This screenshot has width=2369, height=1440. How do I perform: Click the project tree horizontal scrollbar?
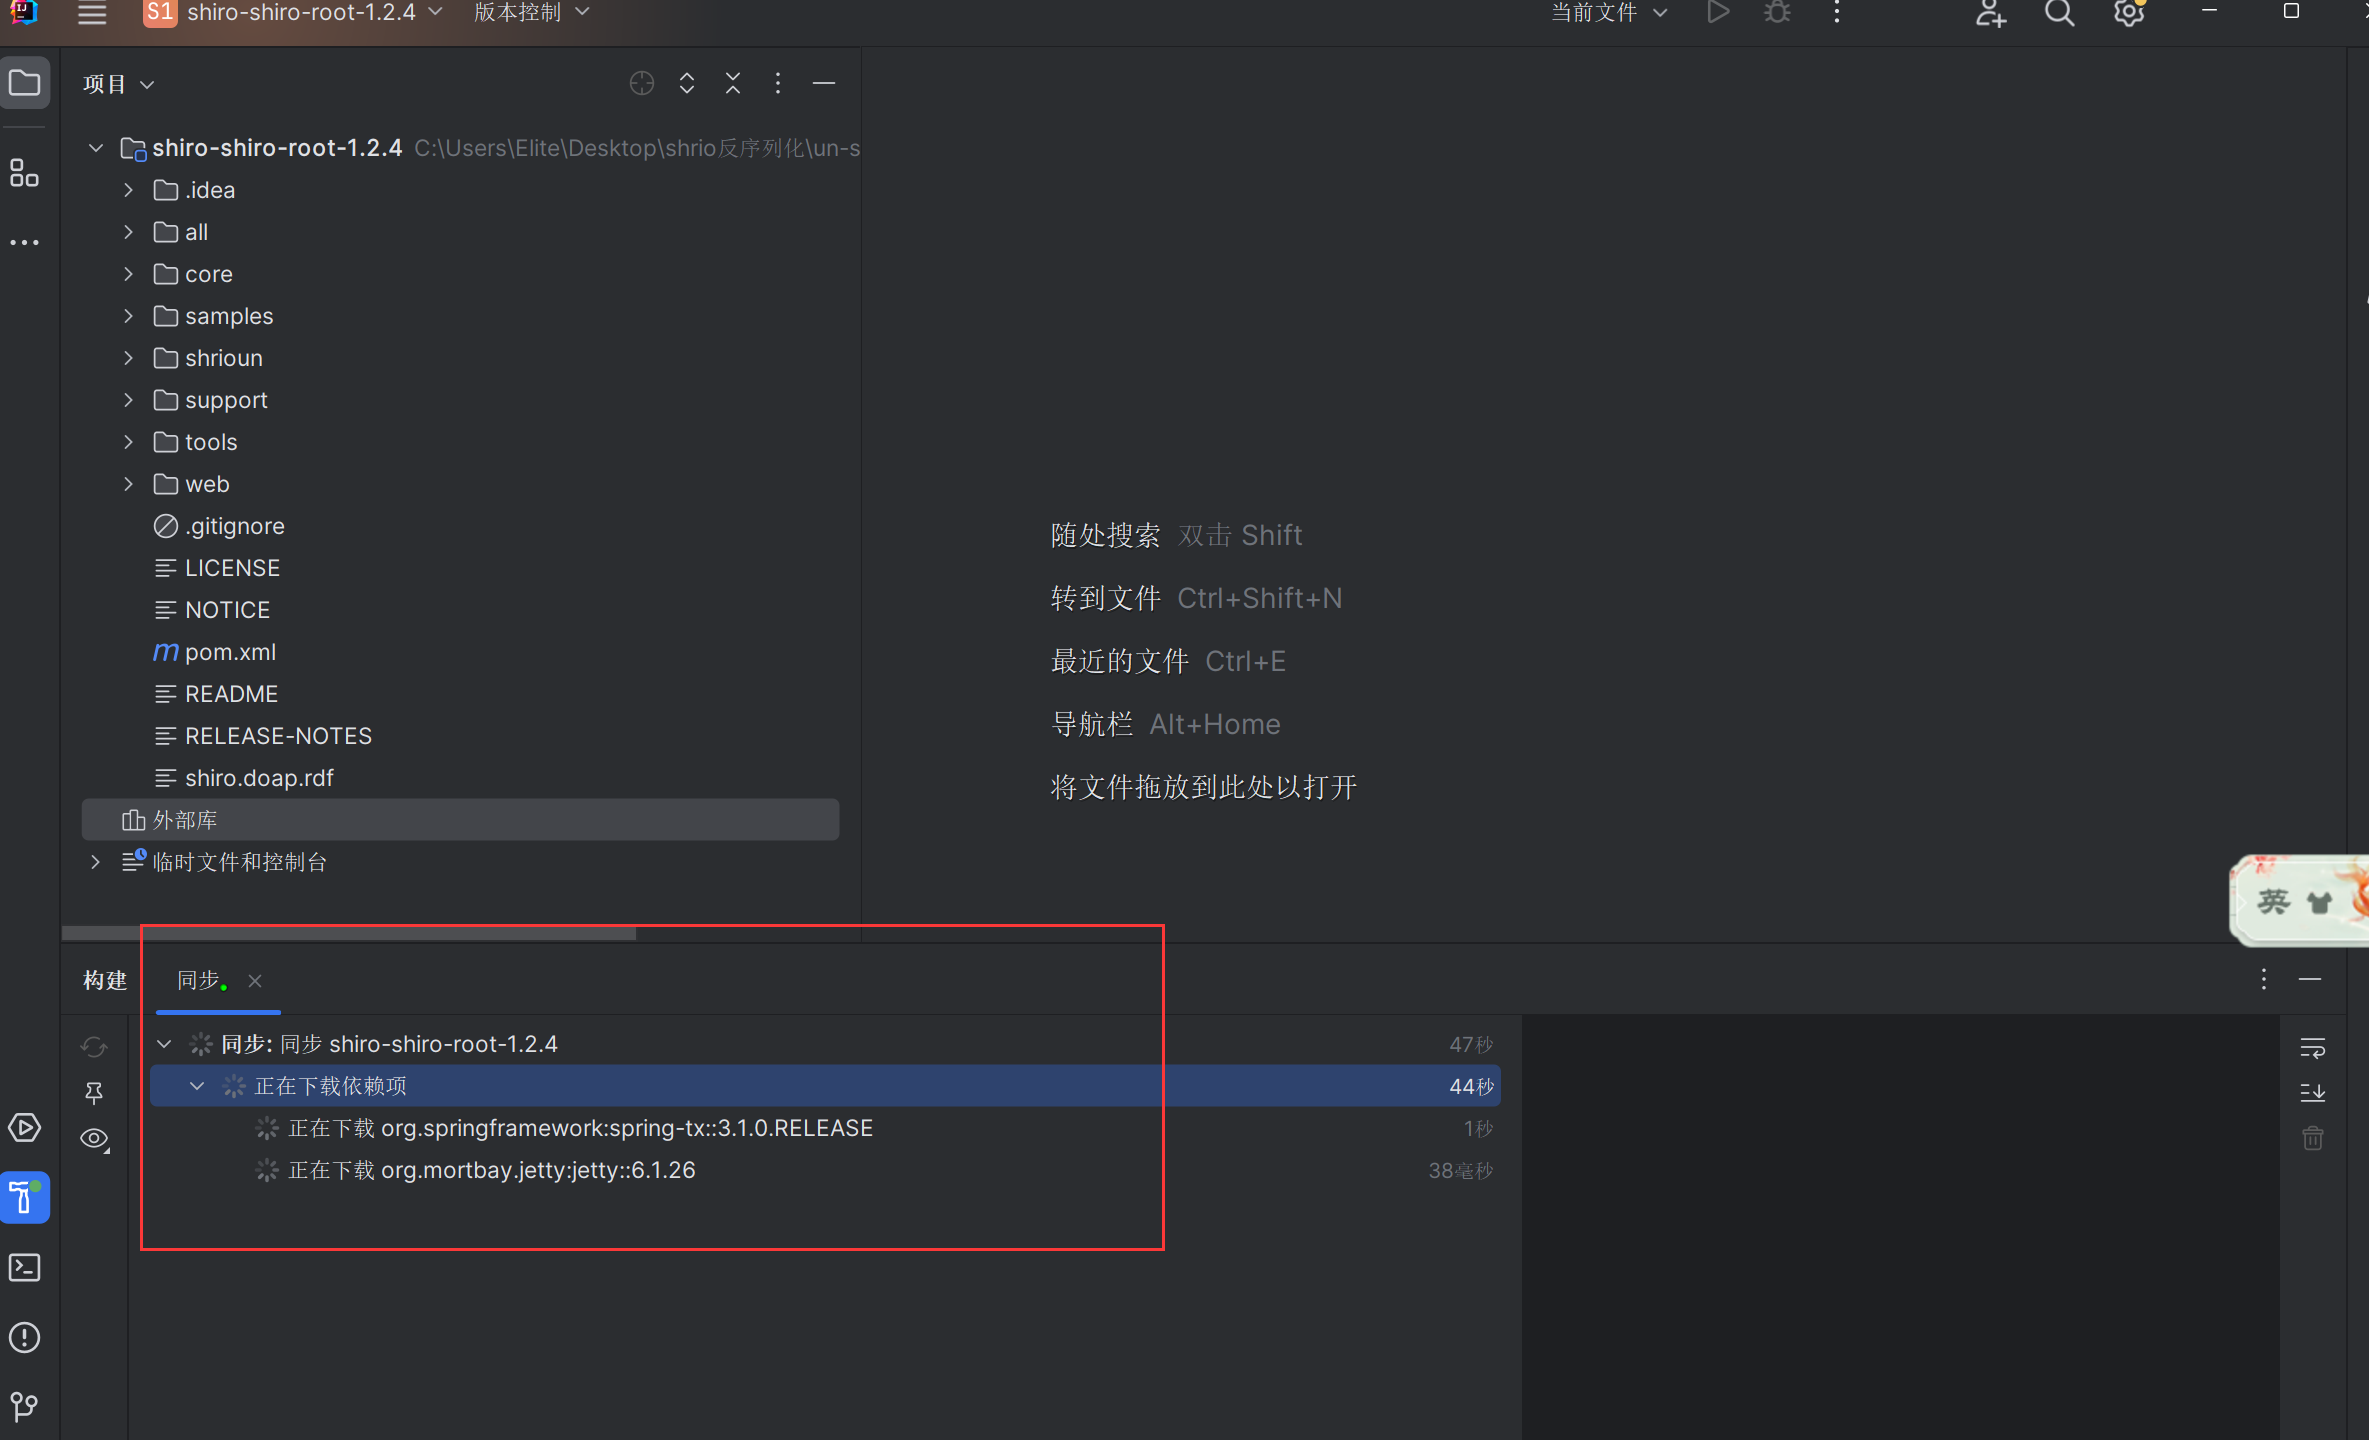tap(348, 933)
